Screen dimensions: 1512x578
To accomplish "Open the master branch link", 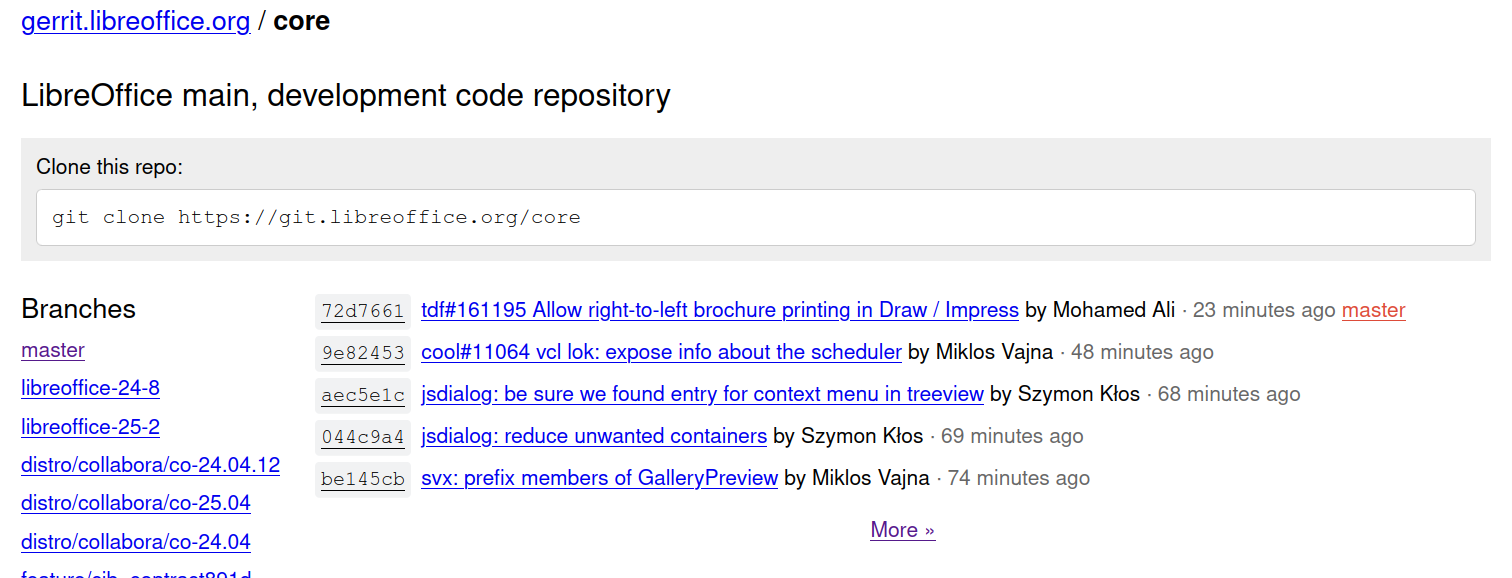I will coord(53,350).
